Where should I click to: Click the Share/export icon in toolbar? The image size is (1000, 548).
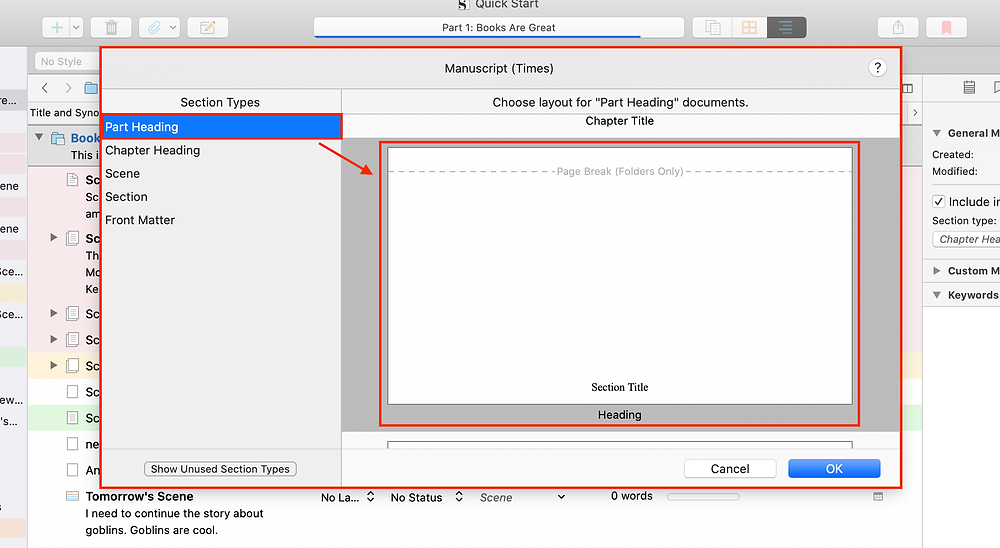pyautogui.click(x=898, y=27)
